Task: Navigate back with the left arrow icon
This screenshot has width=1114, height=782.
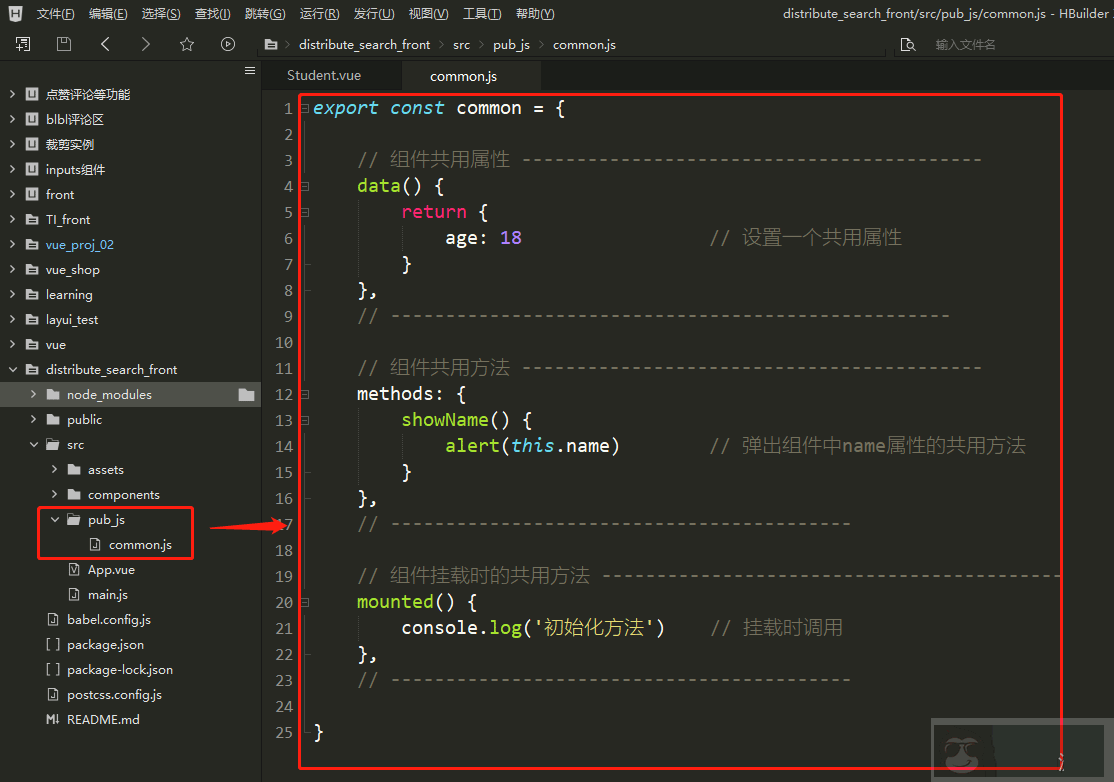Action: pos(104,44)
